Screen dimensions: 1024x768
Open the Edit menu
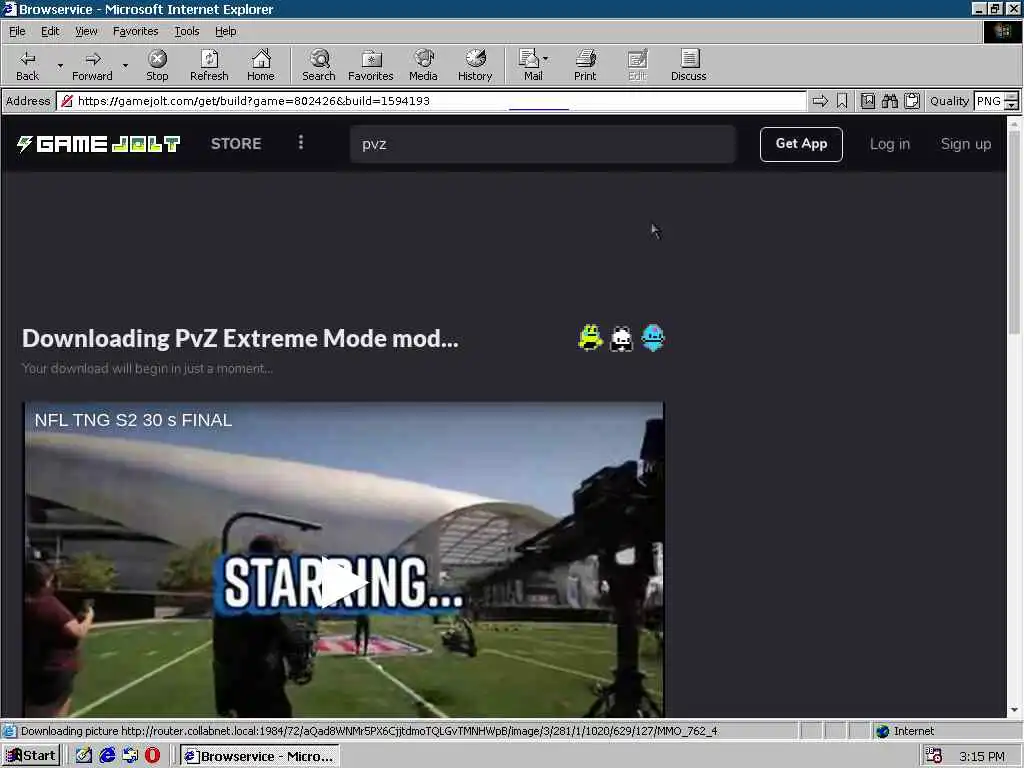coord(50,31)
